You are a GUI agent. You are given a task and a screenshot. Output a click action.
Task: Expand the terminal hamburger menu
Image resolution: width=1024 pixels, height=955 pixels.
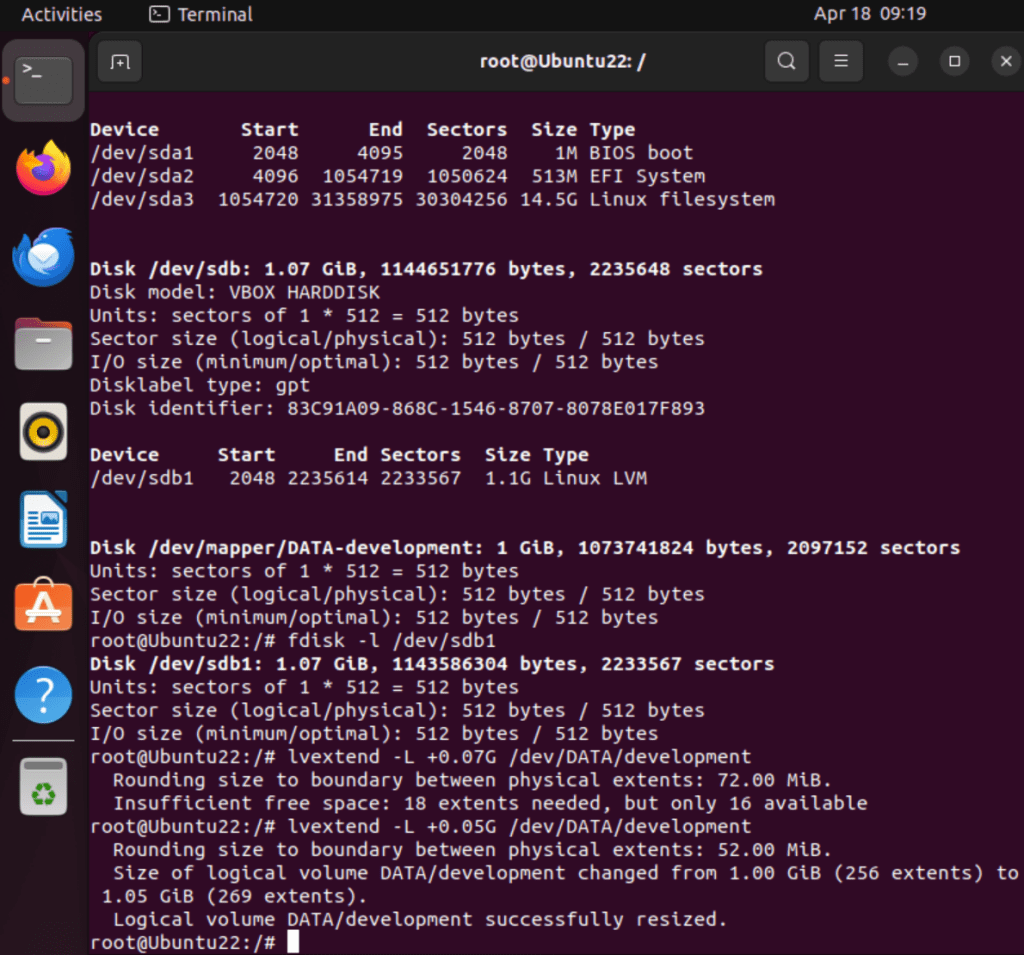point(841,62)
